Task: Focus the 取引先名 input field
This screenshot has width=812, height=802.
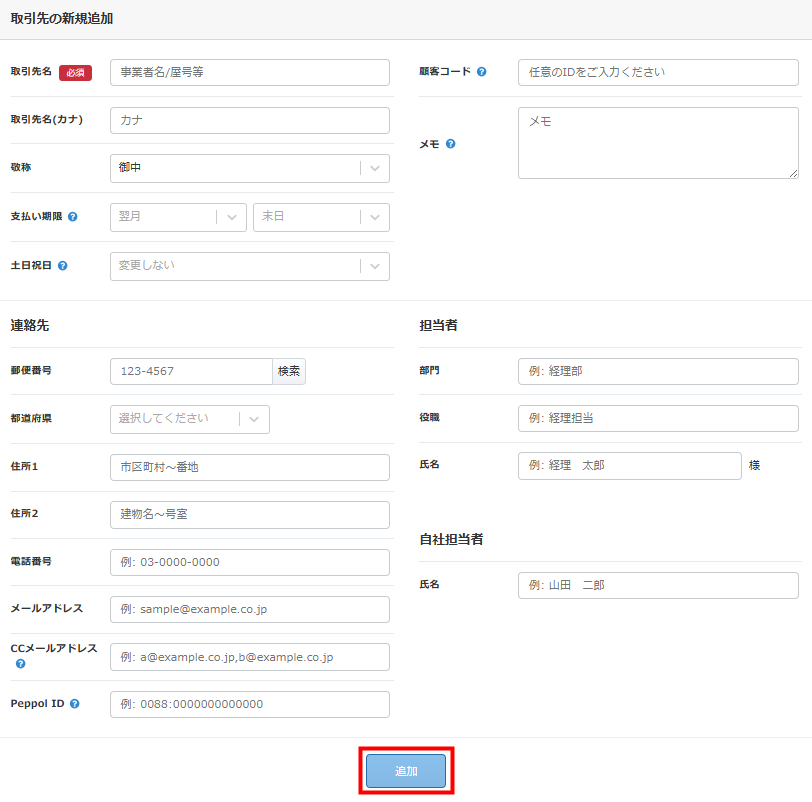Action: tap(249, 73)
